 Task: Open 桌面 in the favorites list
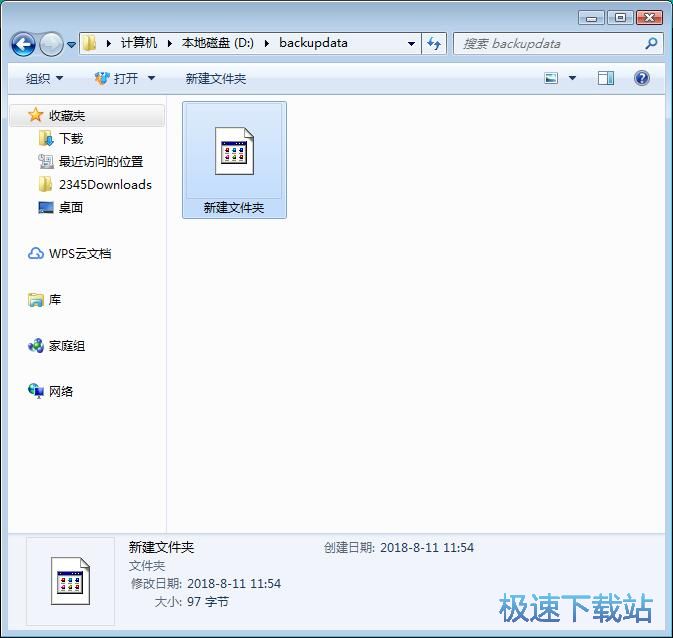pyautogui.click(x=71, y=208)
